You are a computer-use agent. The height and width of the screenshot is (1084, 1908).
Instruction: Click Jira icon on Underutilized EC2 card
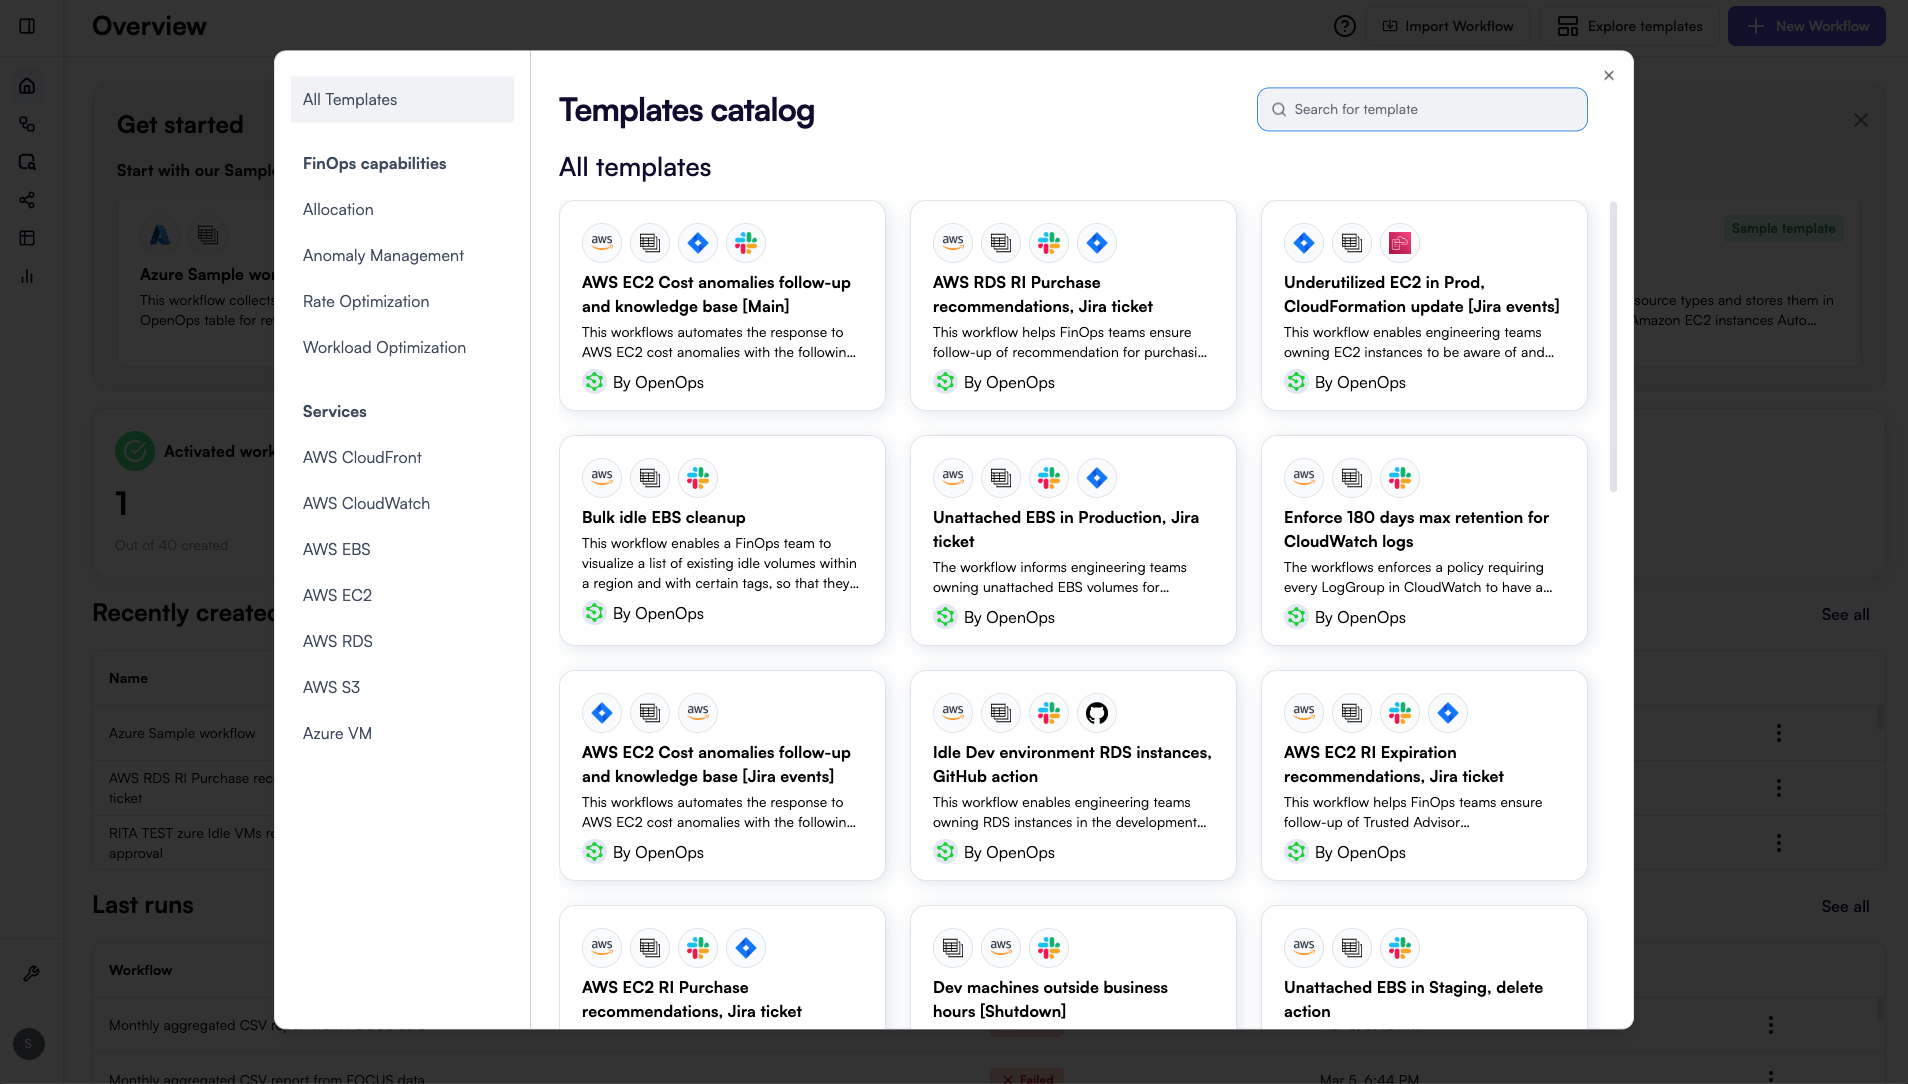coord(1304,243)
